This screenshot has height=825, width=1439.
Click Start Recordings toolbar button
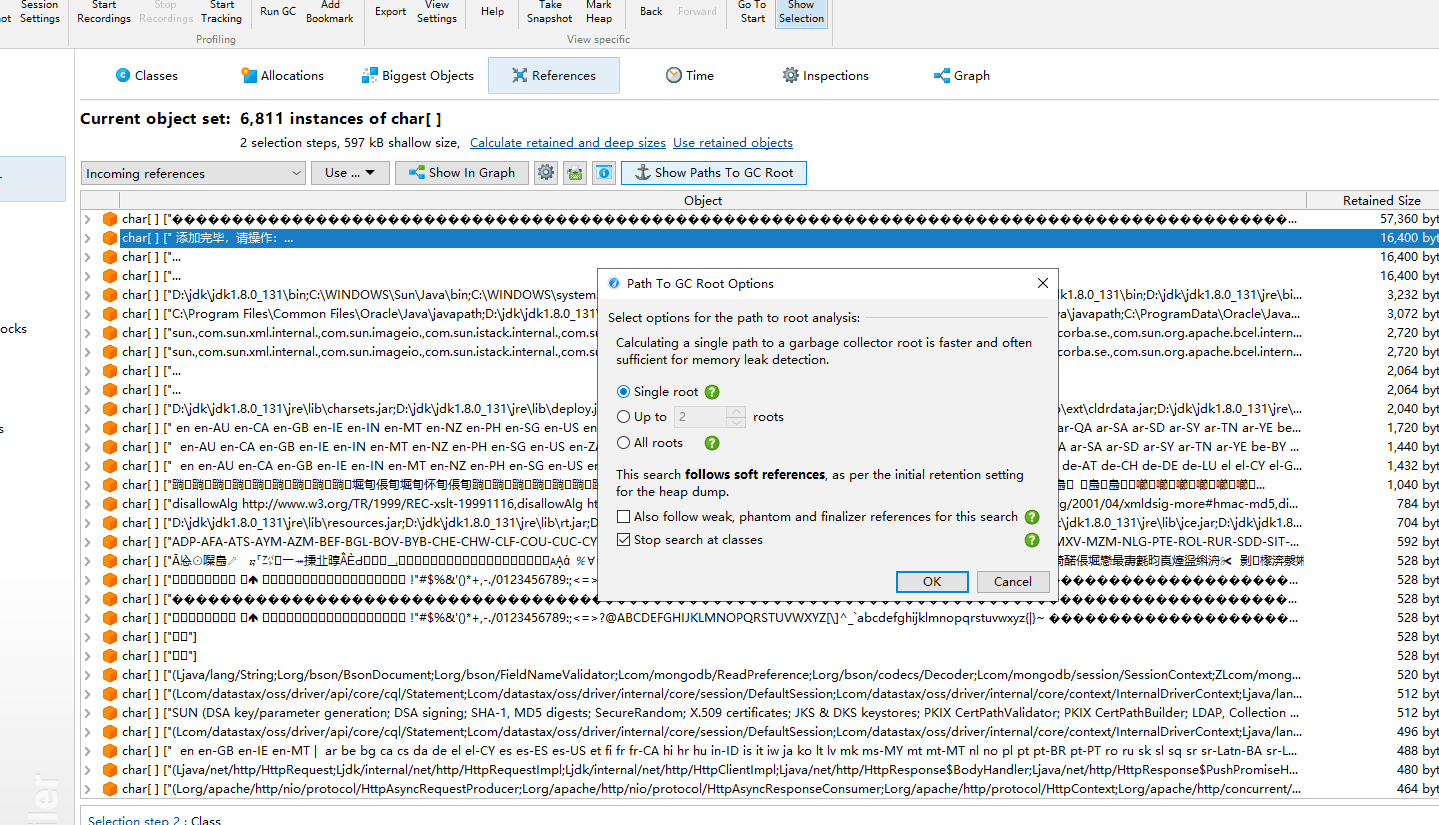tap(104, 11)
